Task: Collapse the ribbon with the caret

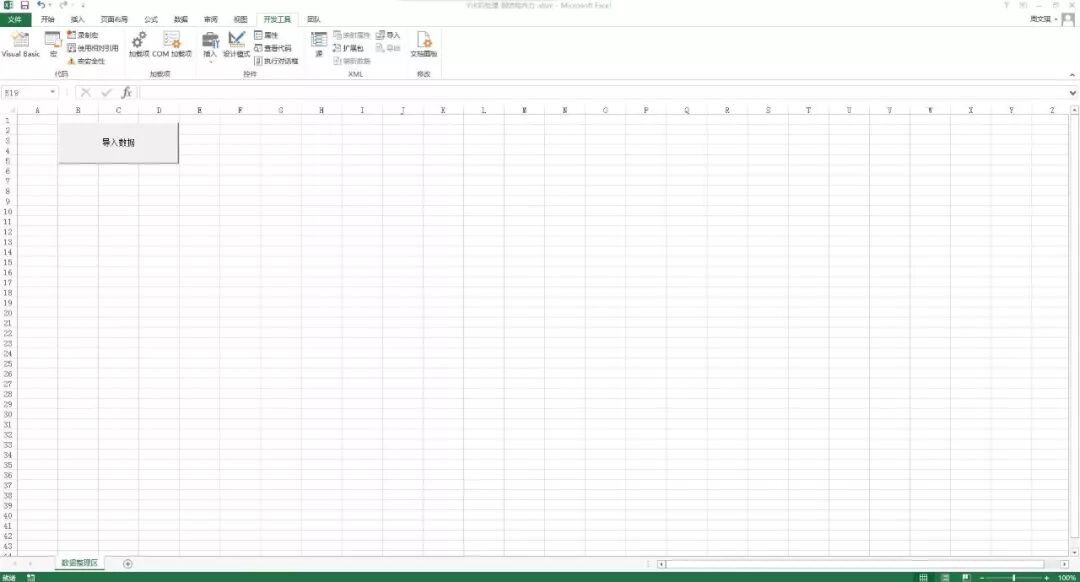Action: [1072, 74]
